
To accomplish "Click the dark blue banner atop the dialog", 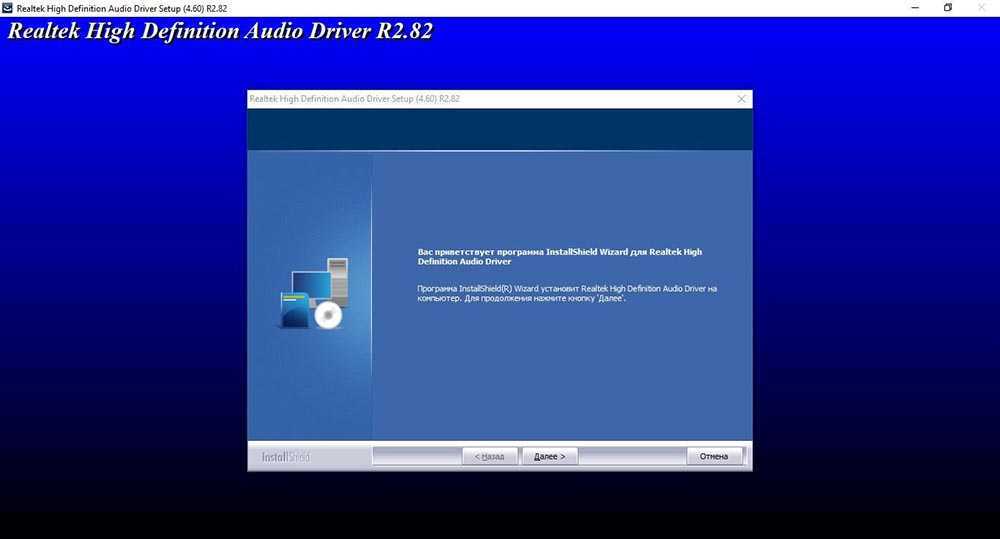I will [500, 129].
